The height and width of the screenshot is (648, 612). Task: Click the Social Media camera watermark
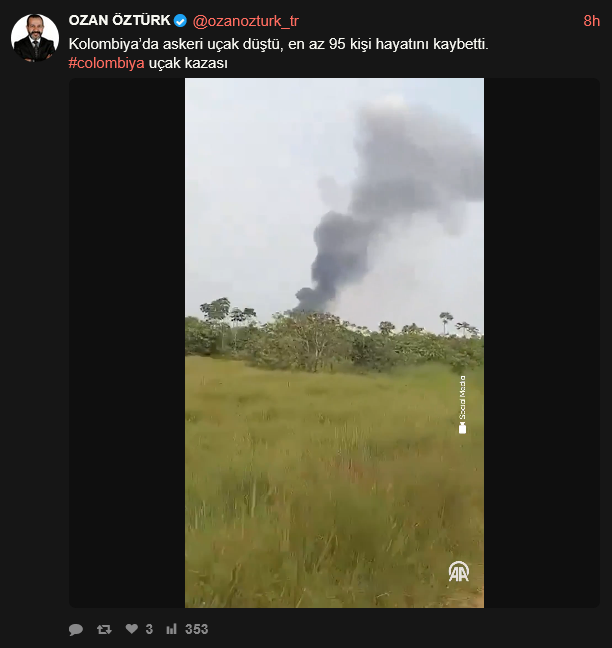click(462, 405)
